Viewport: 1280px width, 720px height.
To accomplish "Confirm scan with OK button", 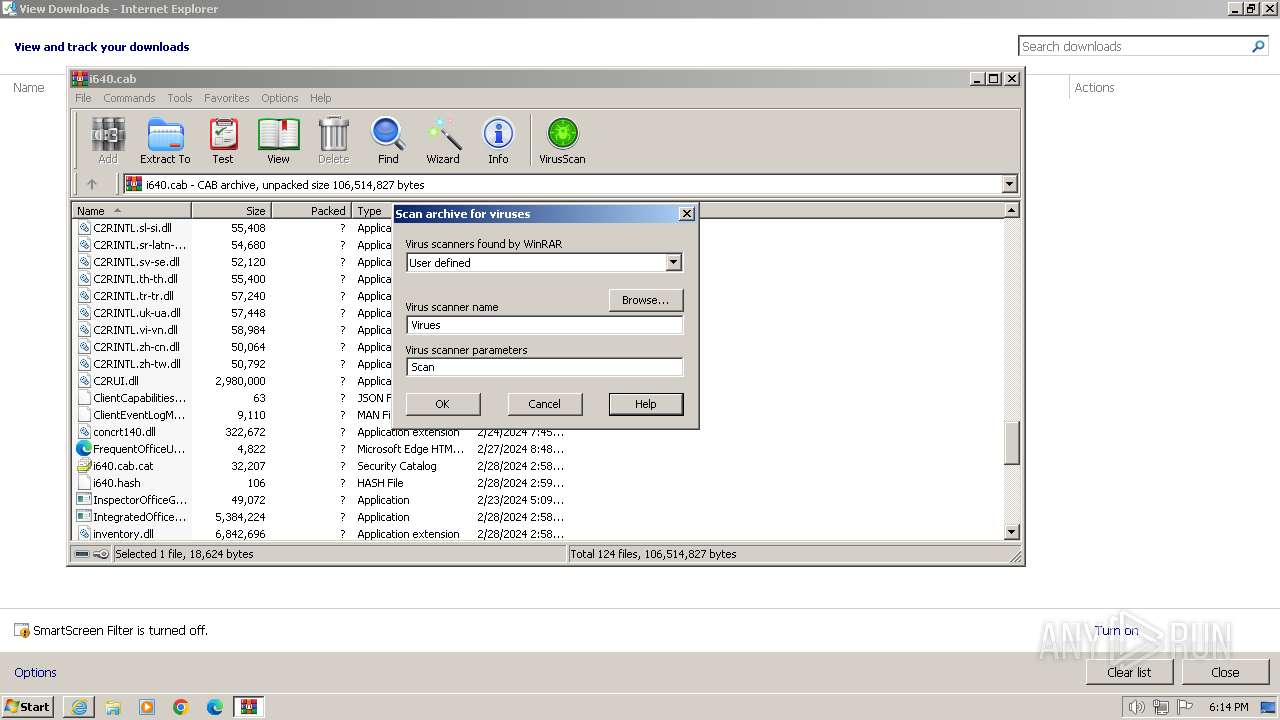I will point(443,404).
